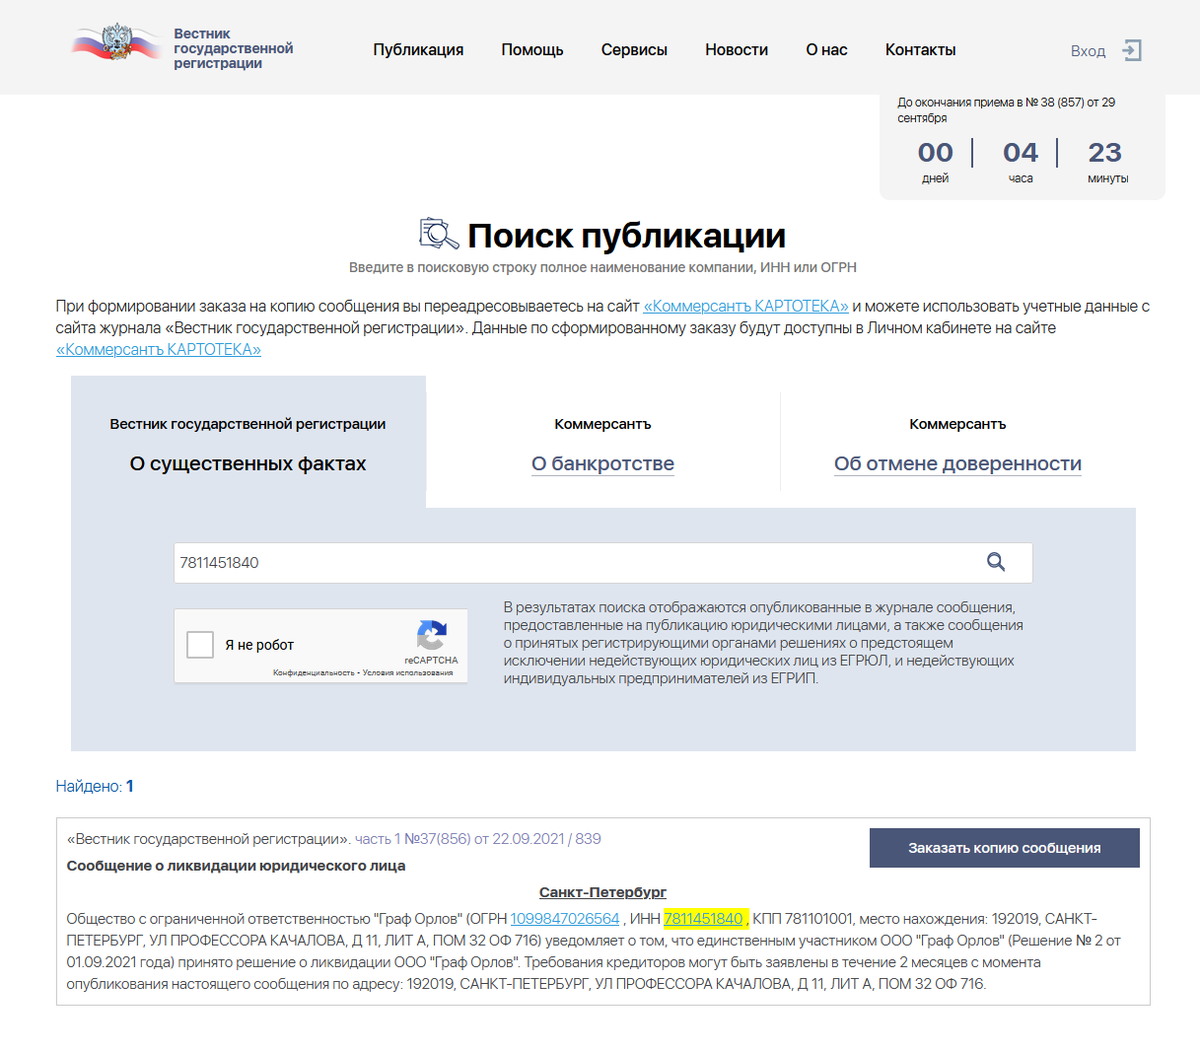Open the Сервисы menu item
The height and width of the screenshot is (1052, 1200).
[634, 50]
